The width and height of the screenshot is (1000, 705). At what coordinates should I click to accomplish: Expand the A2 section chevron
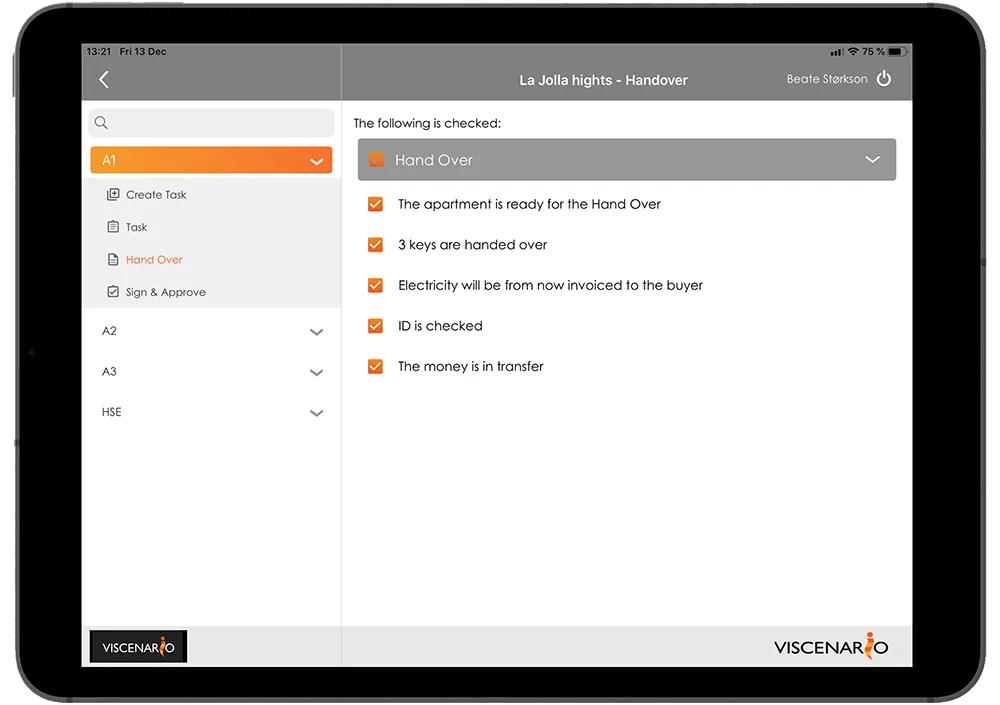pos(316,332)
